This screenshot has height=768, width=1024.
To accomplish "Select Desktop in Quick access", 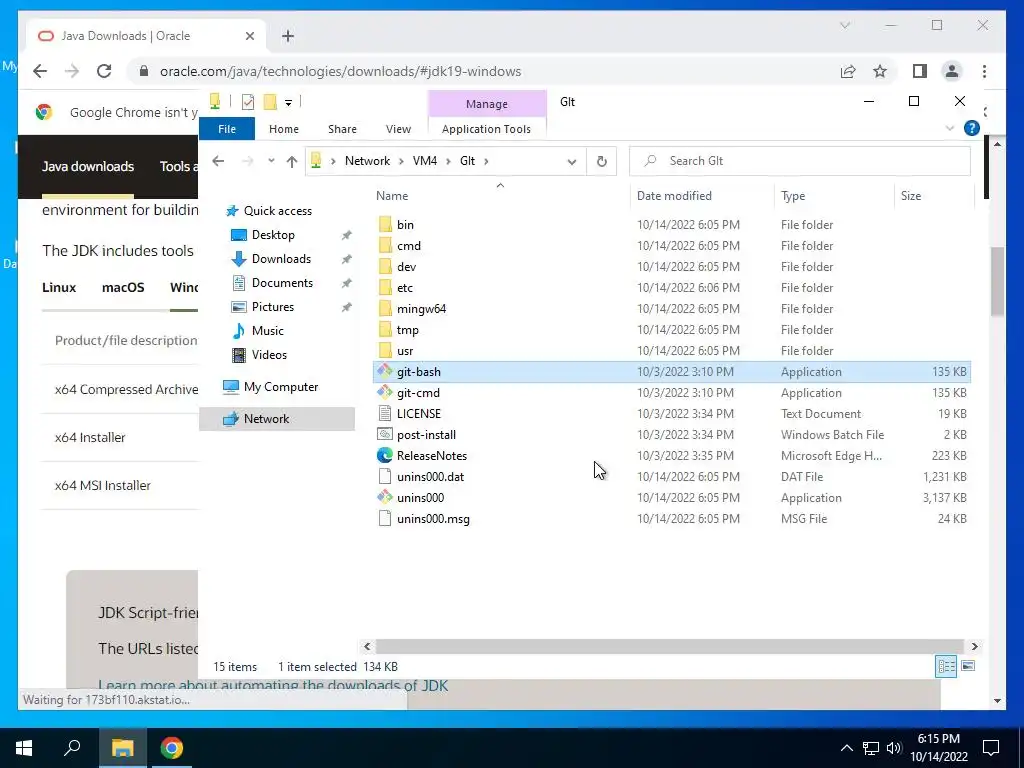I will (x=263, y=234).
